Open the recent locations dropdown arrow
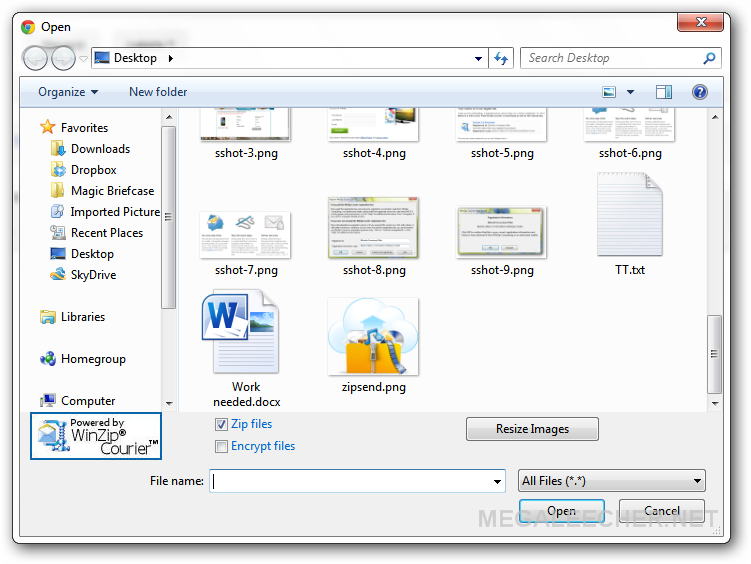This screenshot has height=564, width=751. tap(83, 58)
